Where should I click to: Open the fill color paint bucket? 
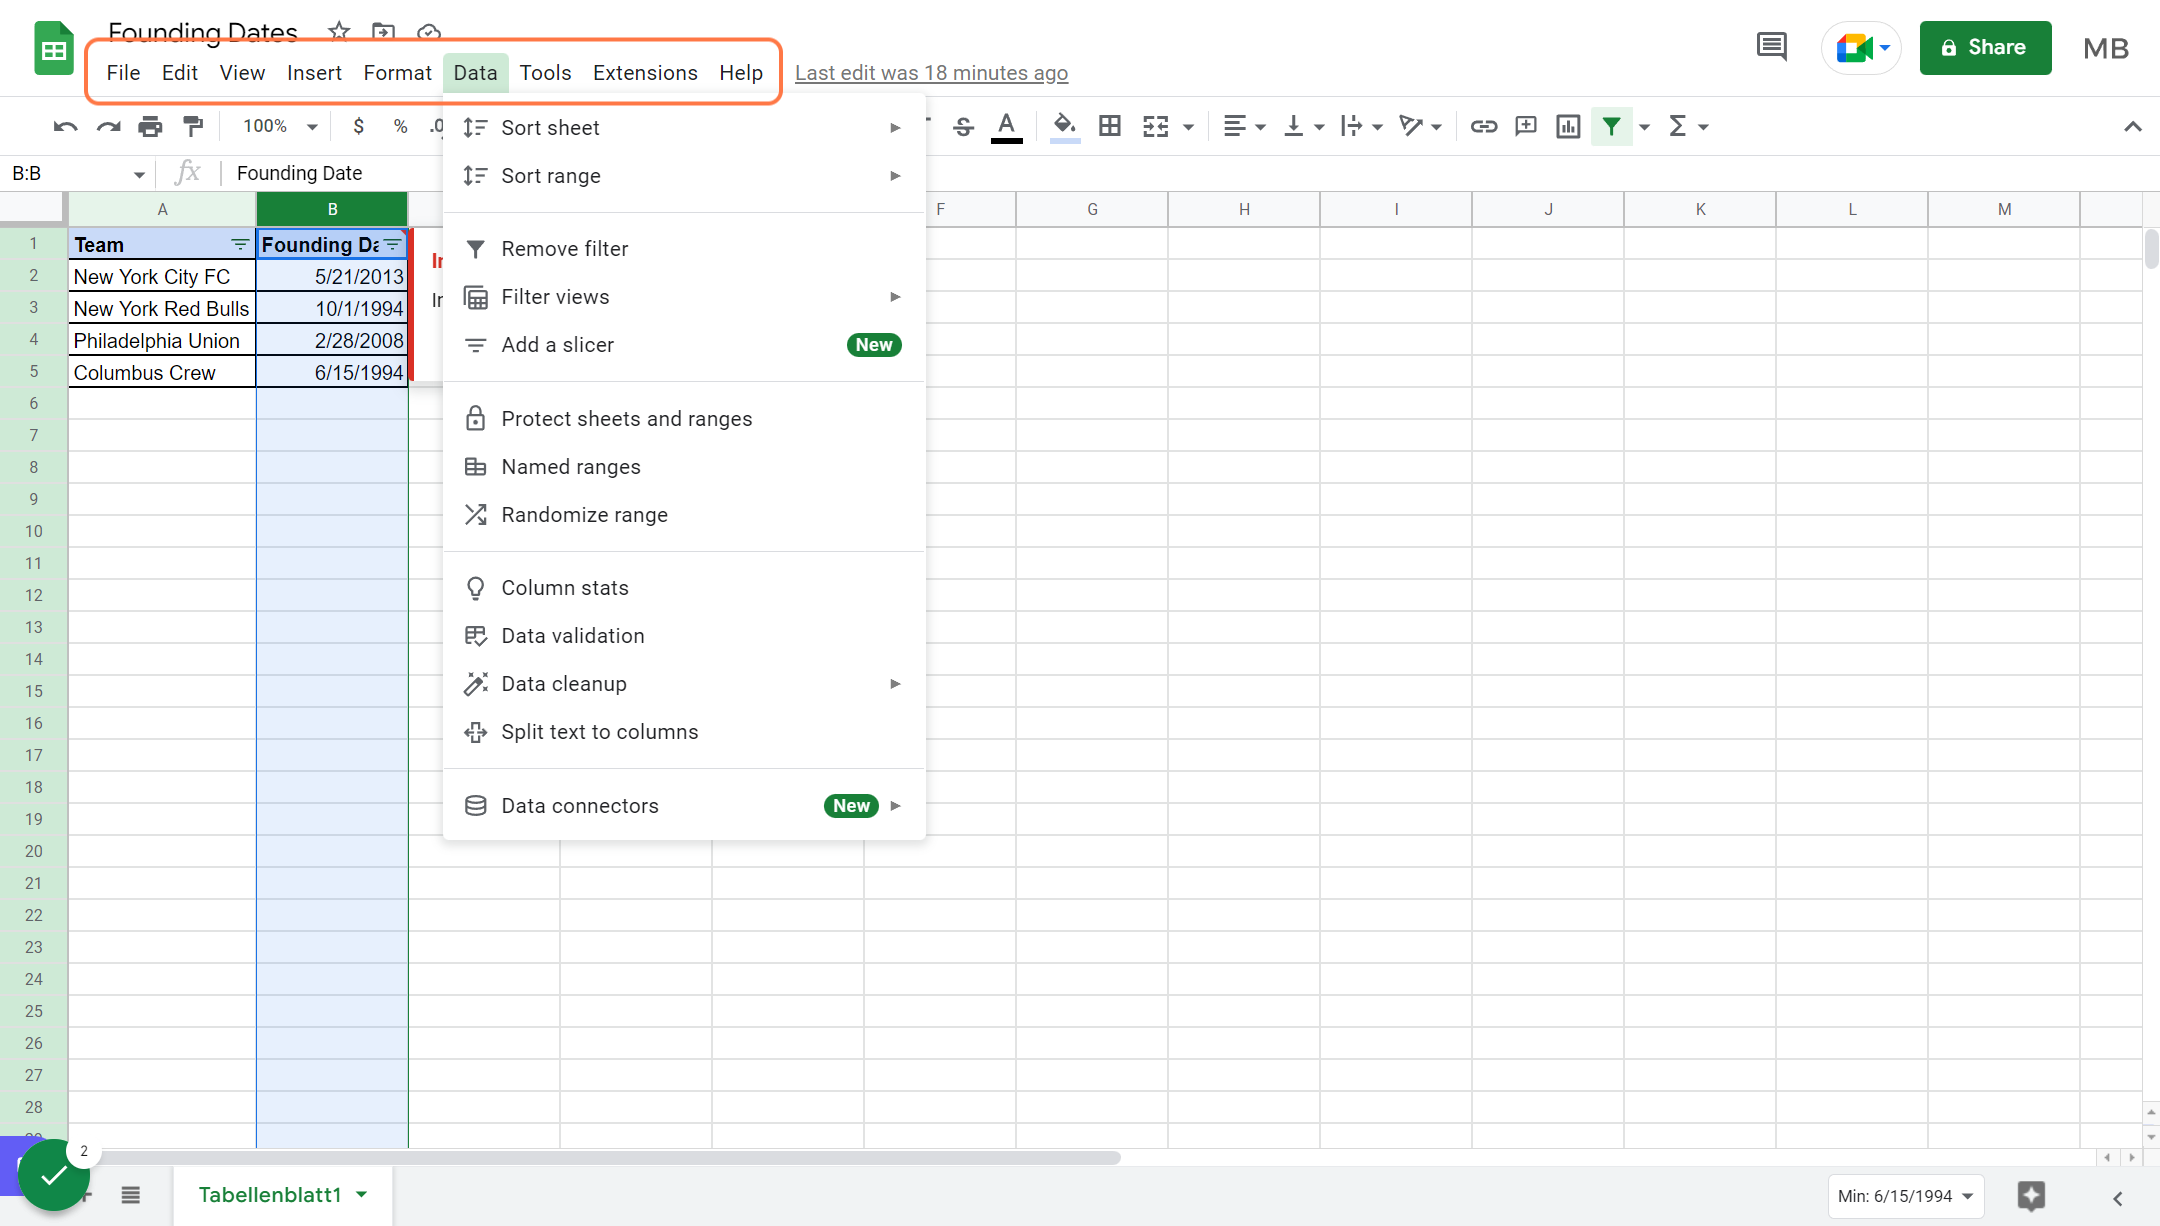(1065, 126)
